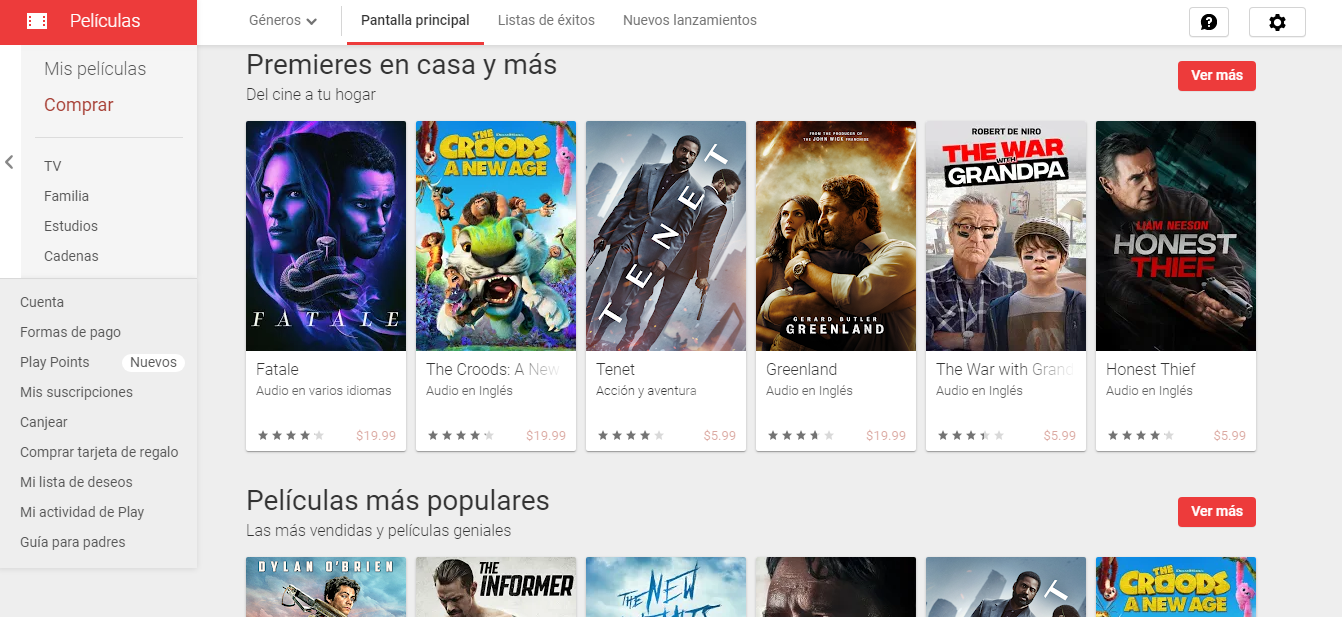Open The War with Grandpa poster
Viewport: 1342px width, 617px height.
coord(1006,236)
